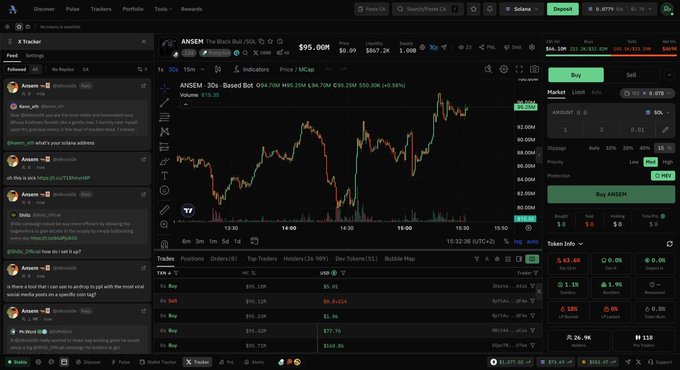Toggle MEV protection
680x370 pixels.
(x=663, y=176)
